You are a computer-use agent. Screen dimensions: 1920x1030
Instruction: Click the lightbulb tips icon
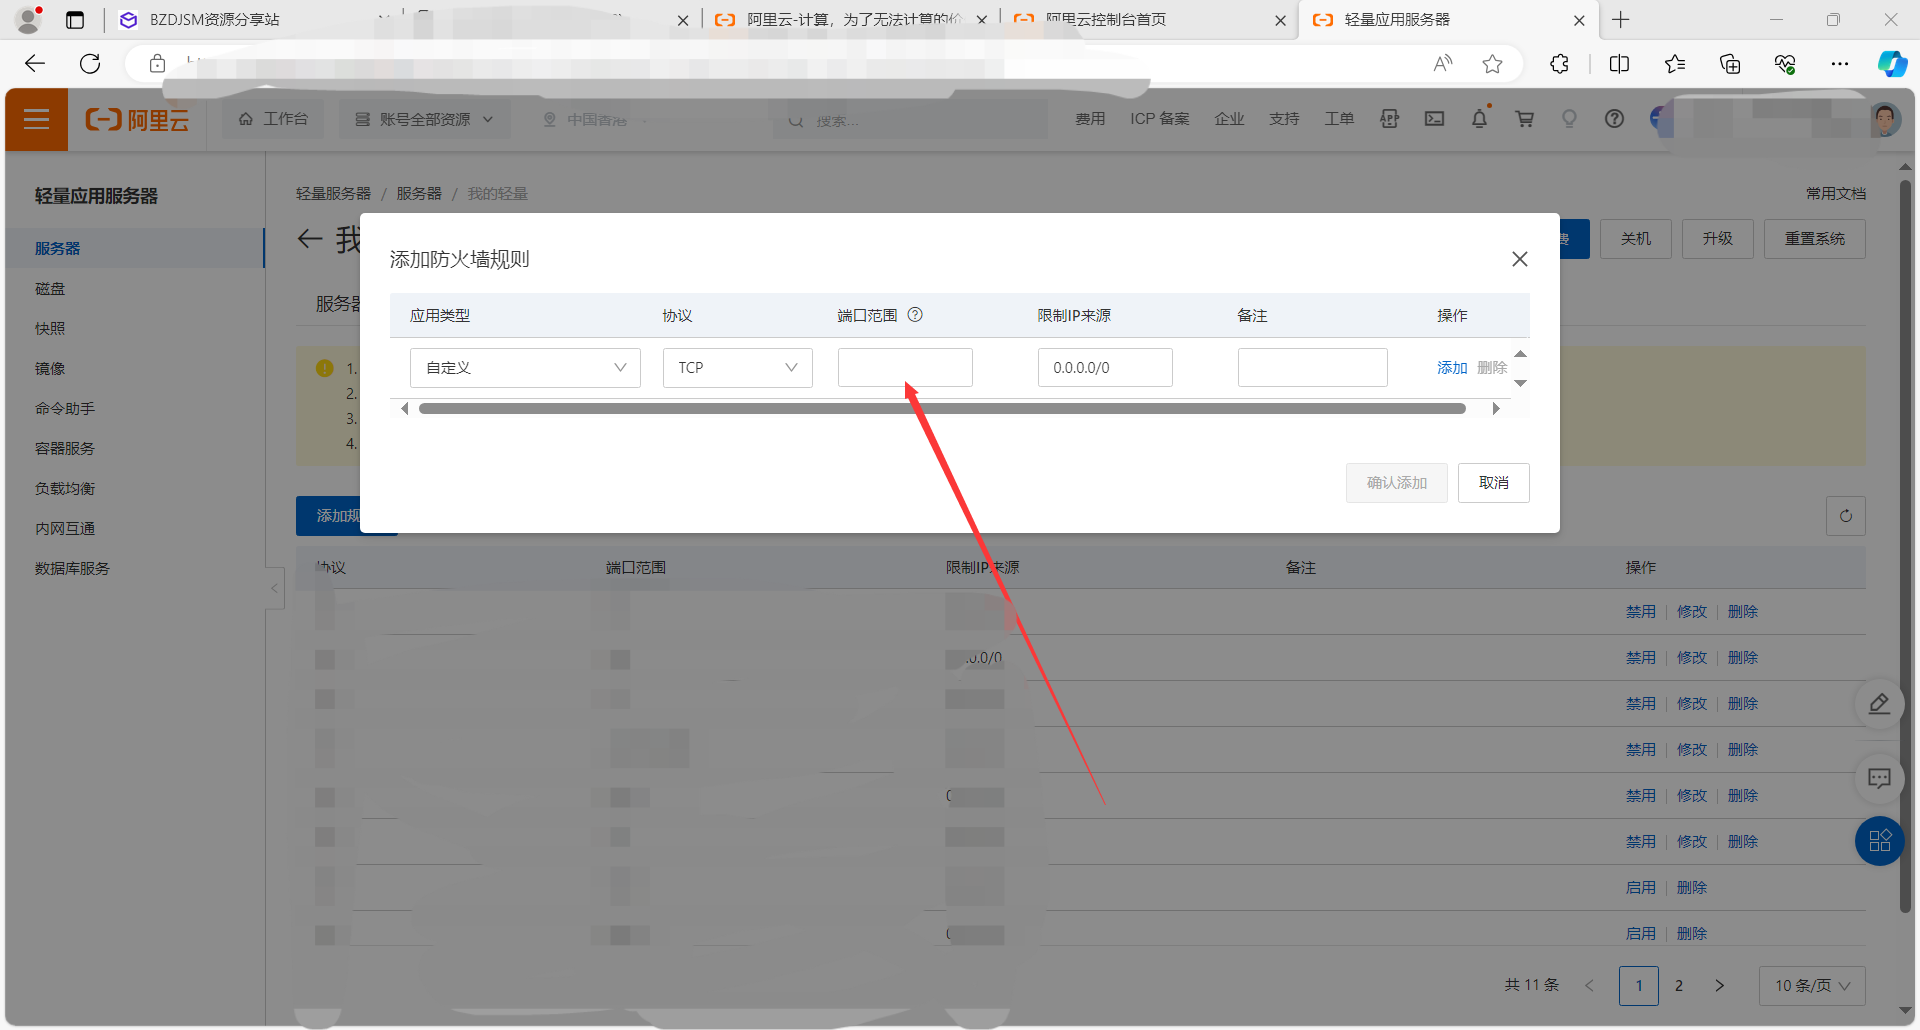(1569, 119)
